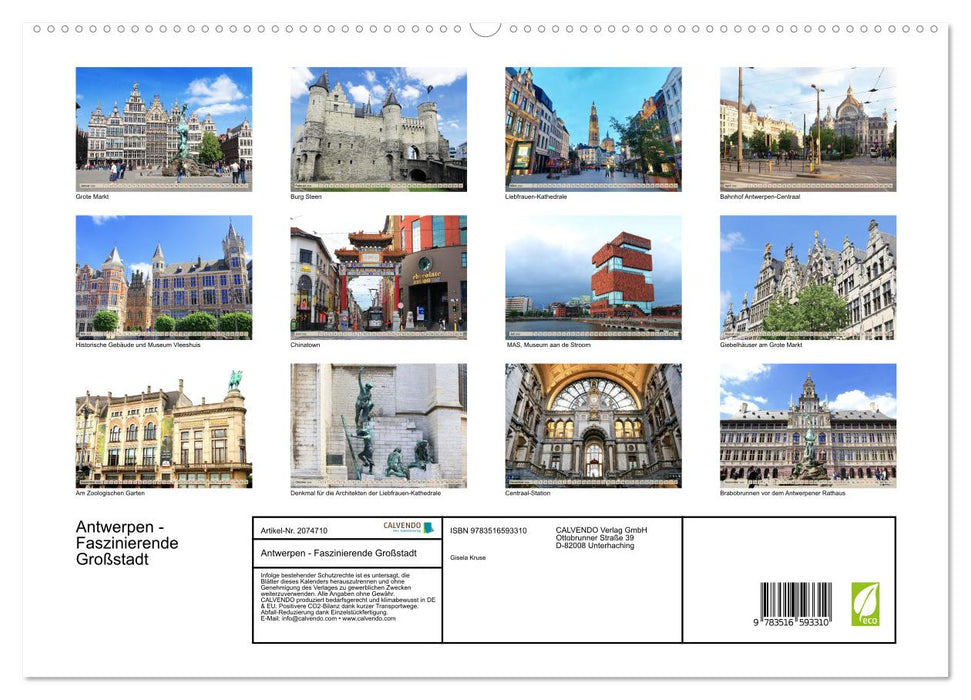Click the Artikel-Nr. 2074710 field
The image size is (971, 700).
pos(294,531)
